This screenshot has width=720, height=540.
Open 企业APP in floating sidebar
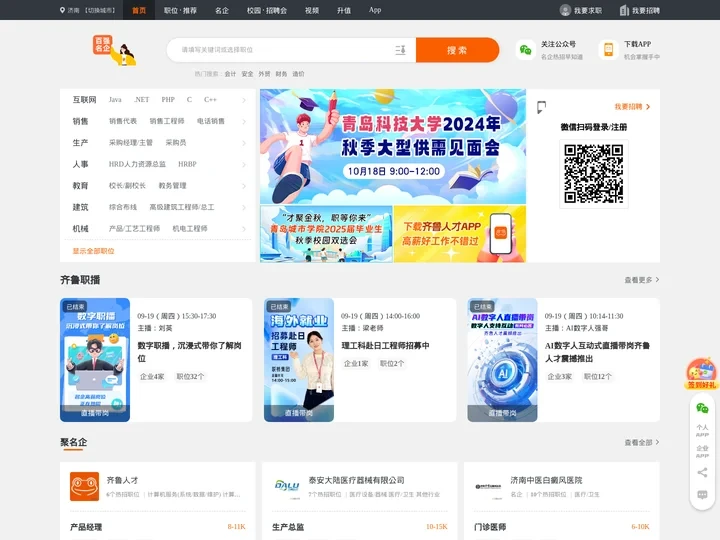point(702,451)
